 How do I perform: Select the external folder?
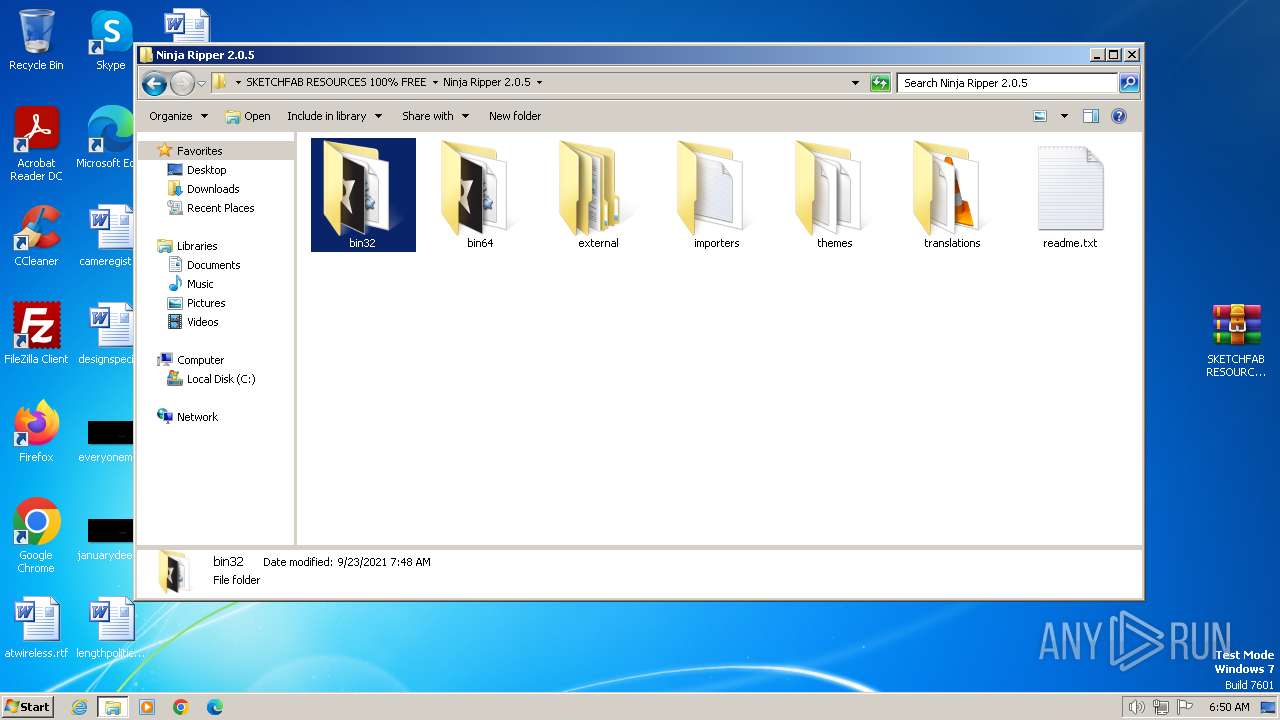coord(598,195)
